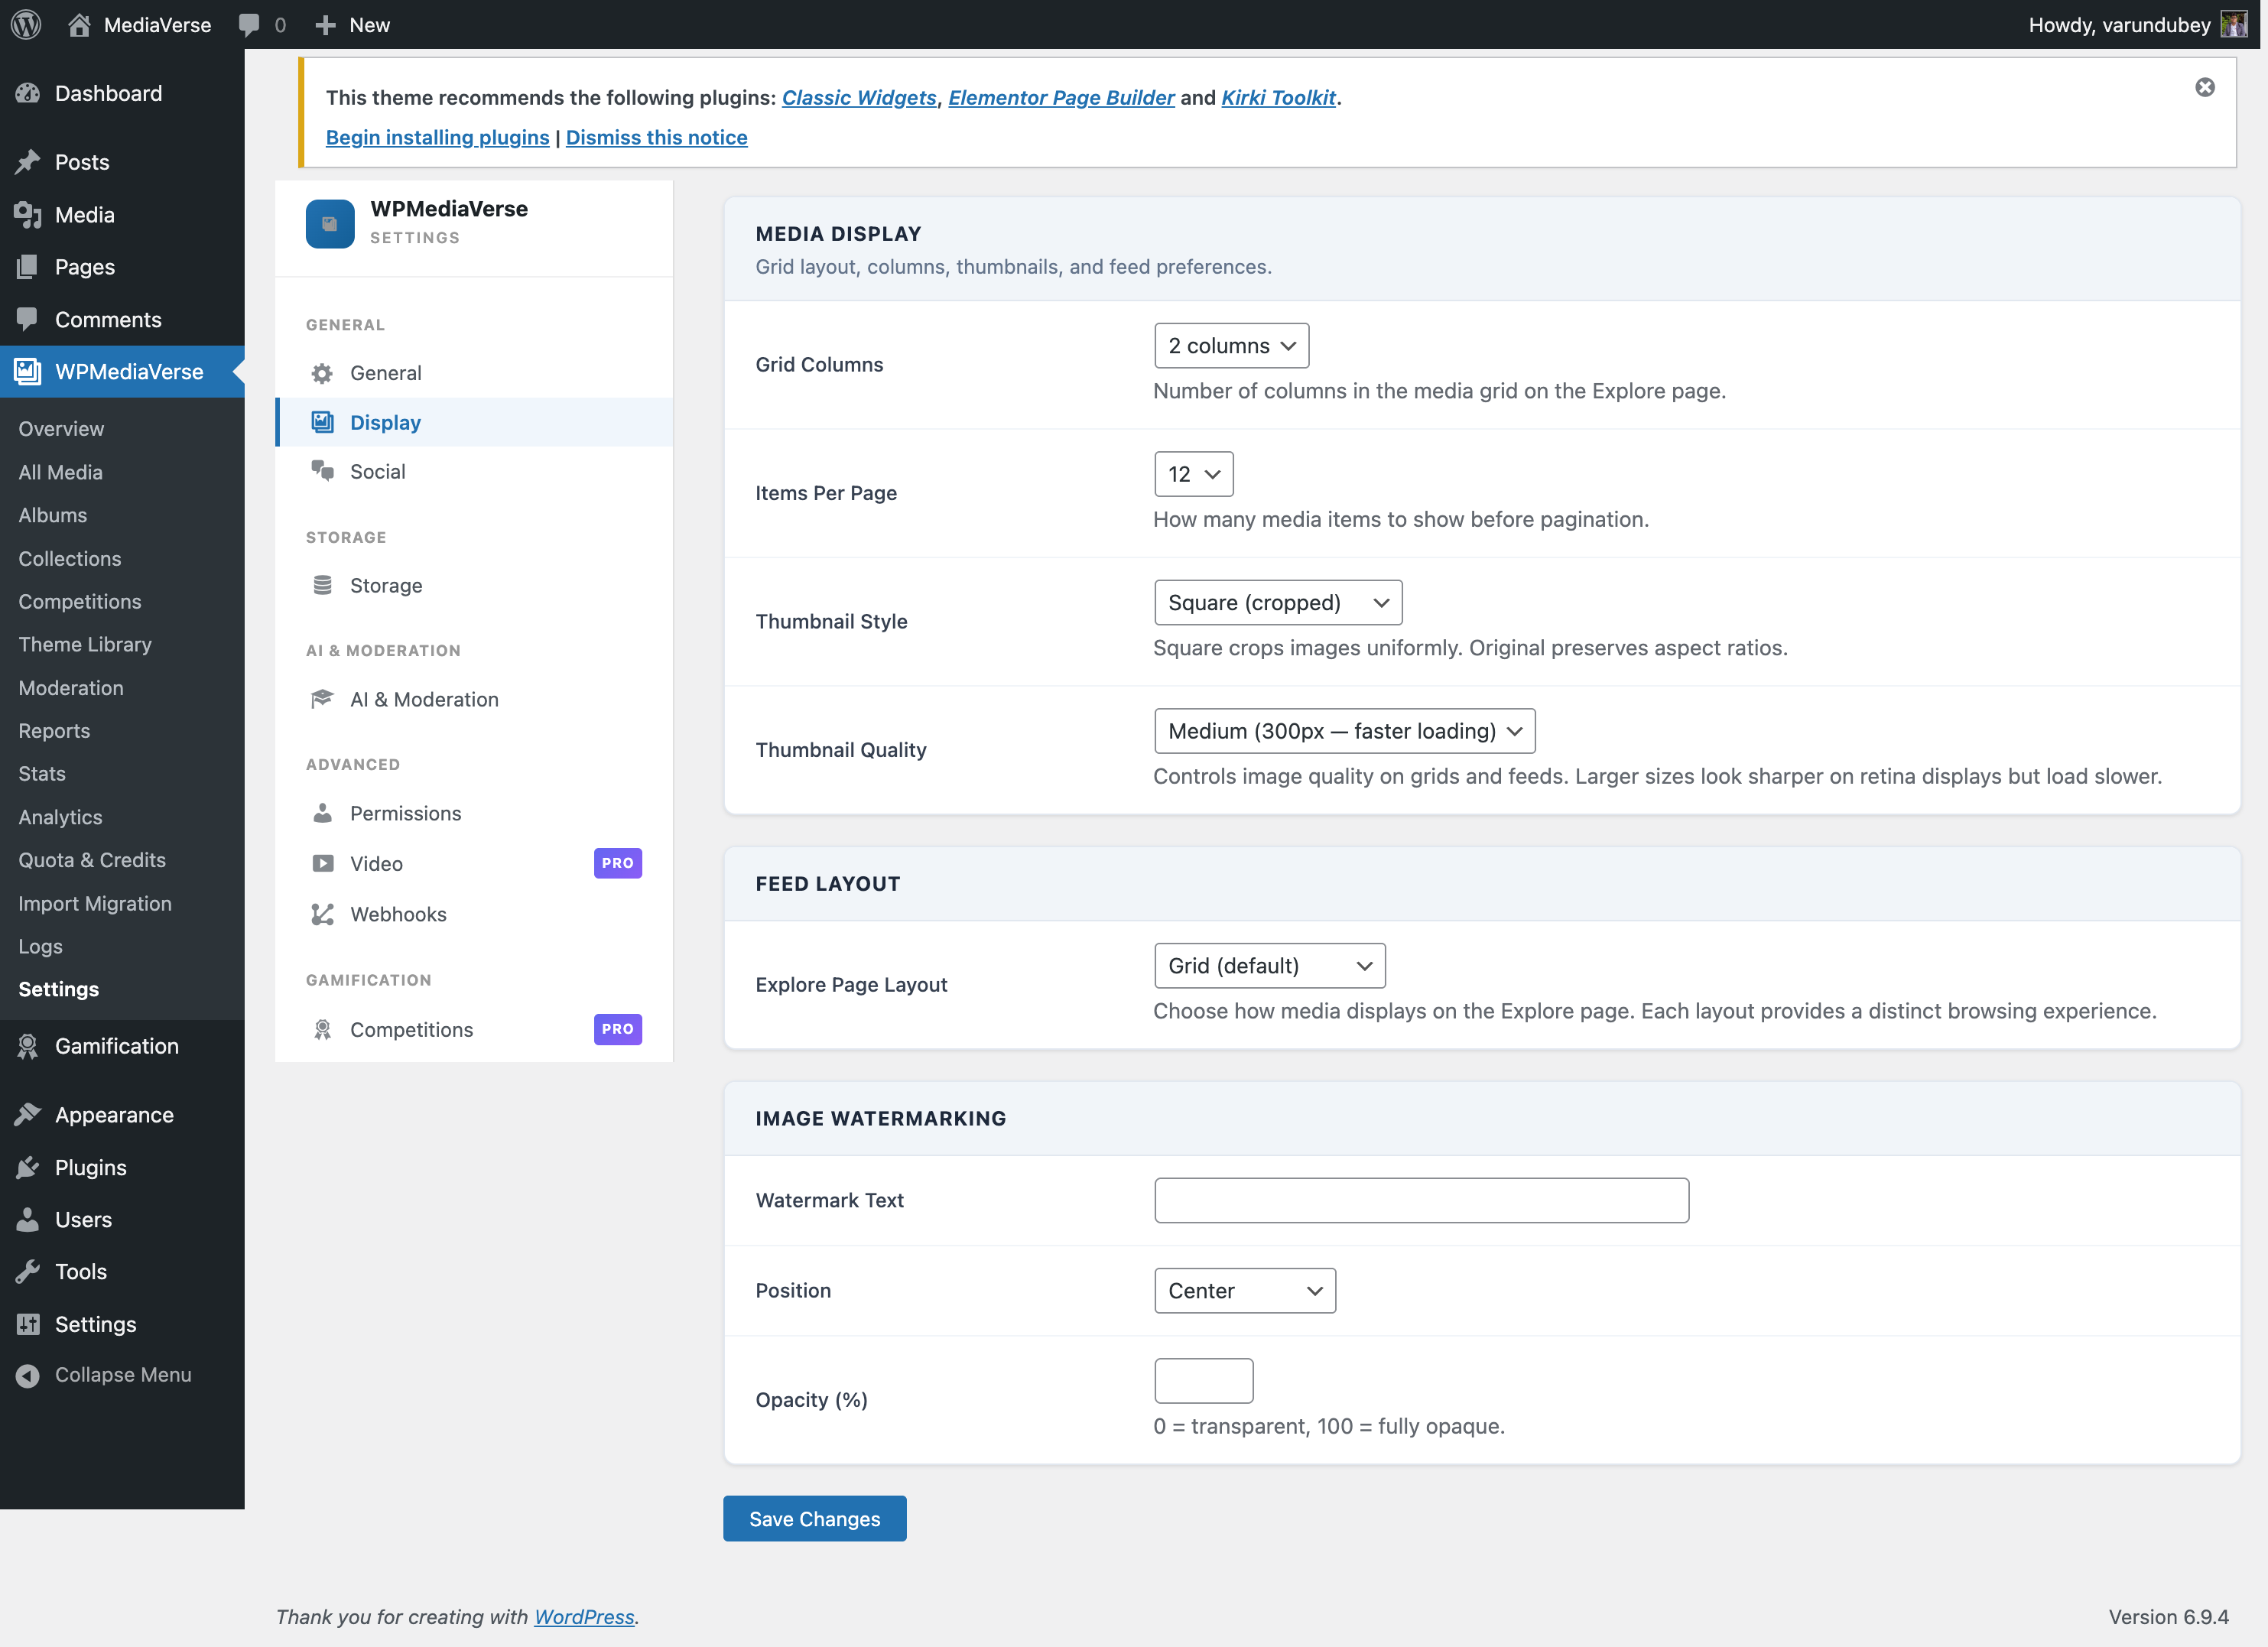Open the Thumbnail Quality dropdown

[x=1344, y=731]
